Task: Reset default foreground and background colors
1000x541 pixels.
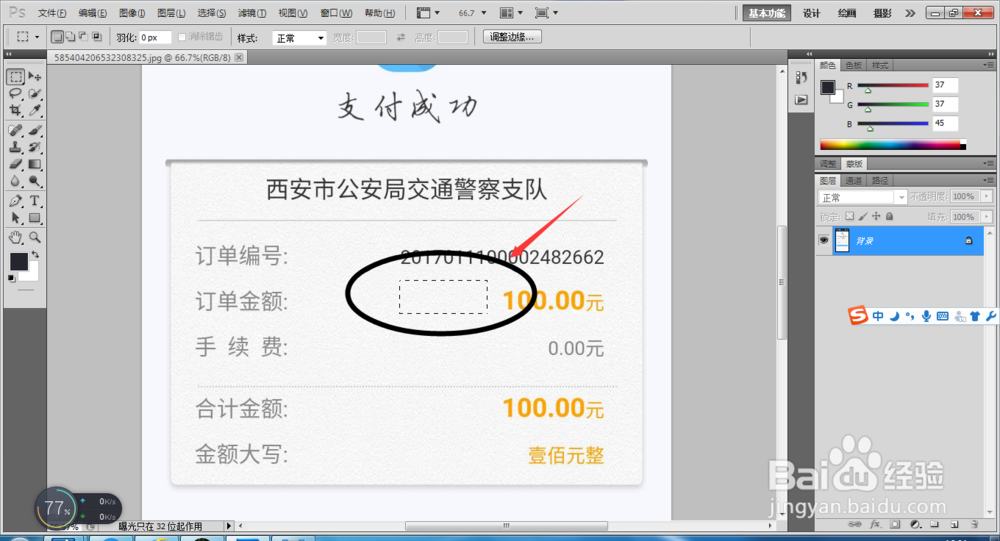Action: point(11,278)
